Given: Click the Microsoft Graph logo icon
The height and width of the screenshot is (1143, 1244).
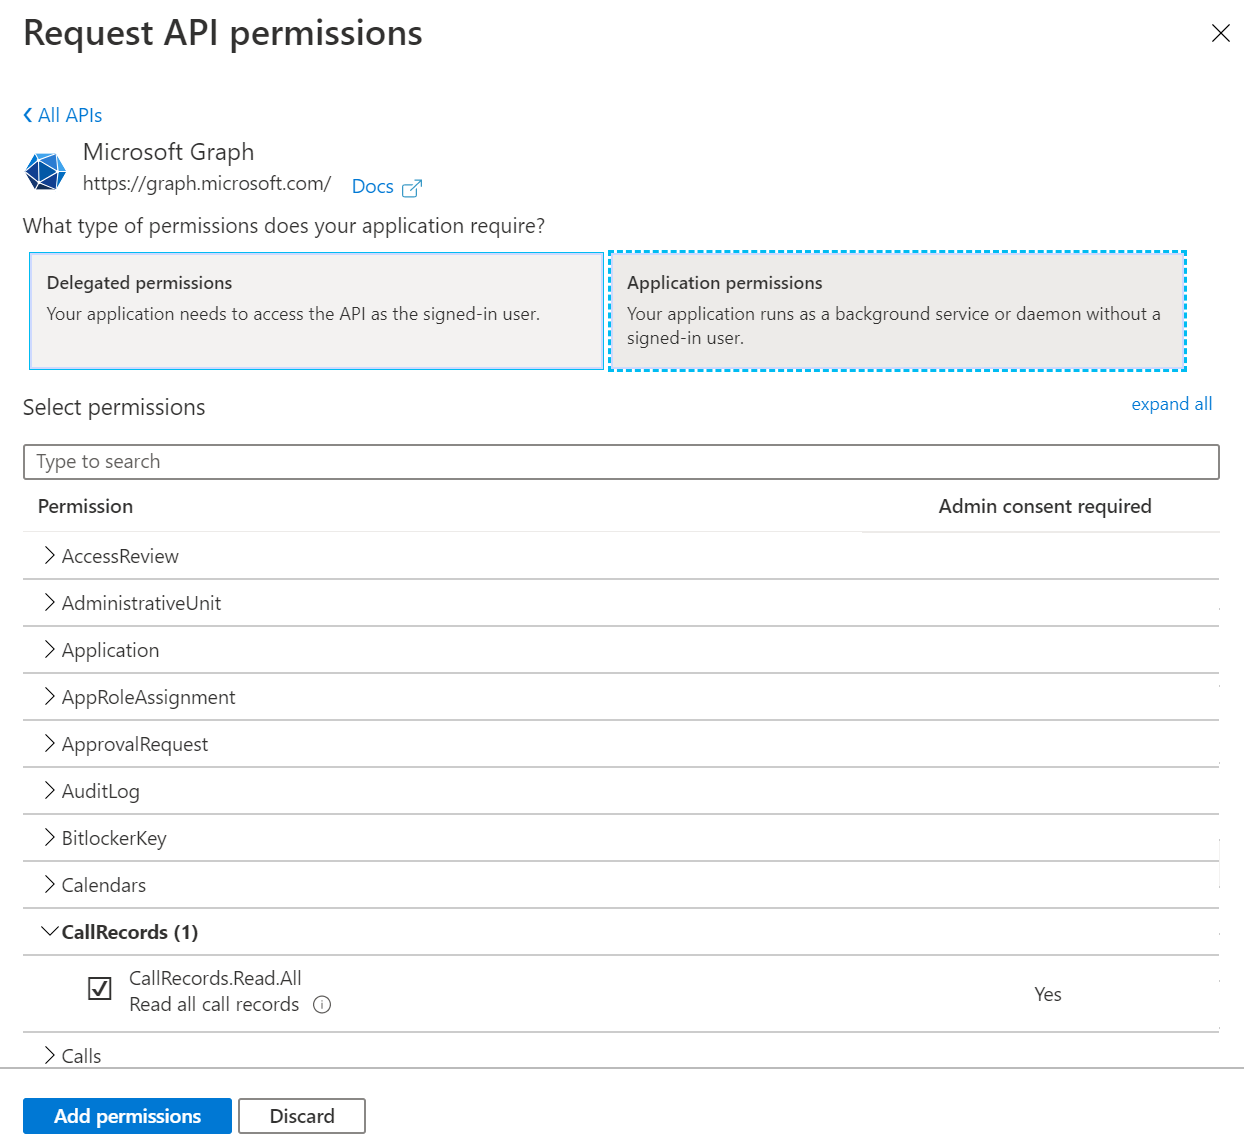Looking at the screenshot, I should pos(45,171).
